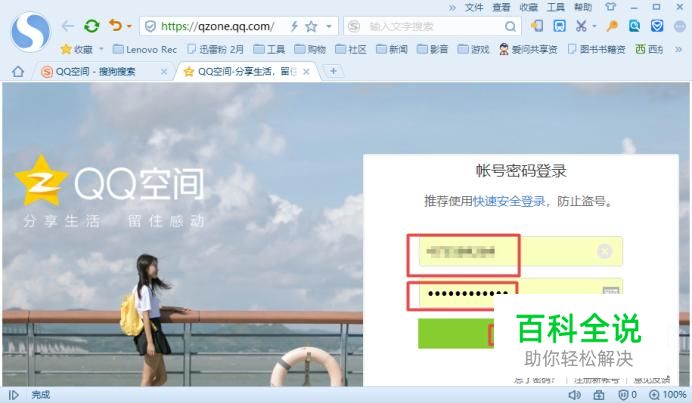Click the toolbox icon in the status bar

tap(598, 395)
